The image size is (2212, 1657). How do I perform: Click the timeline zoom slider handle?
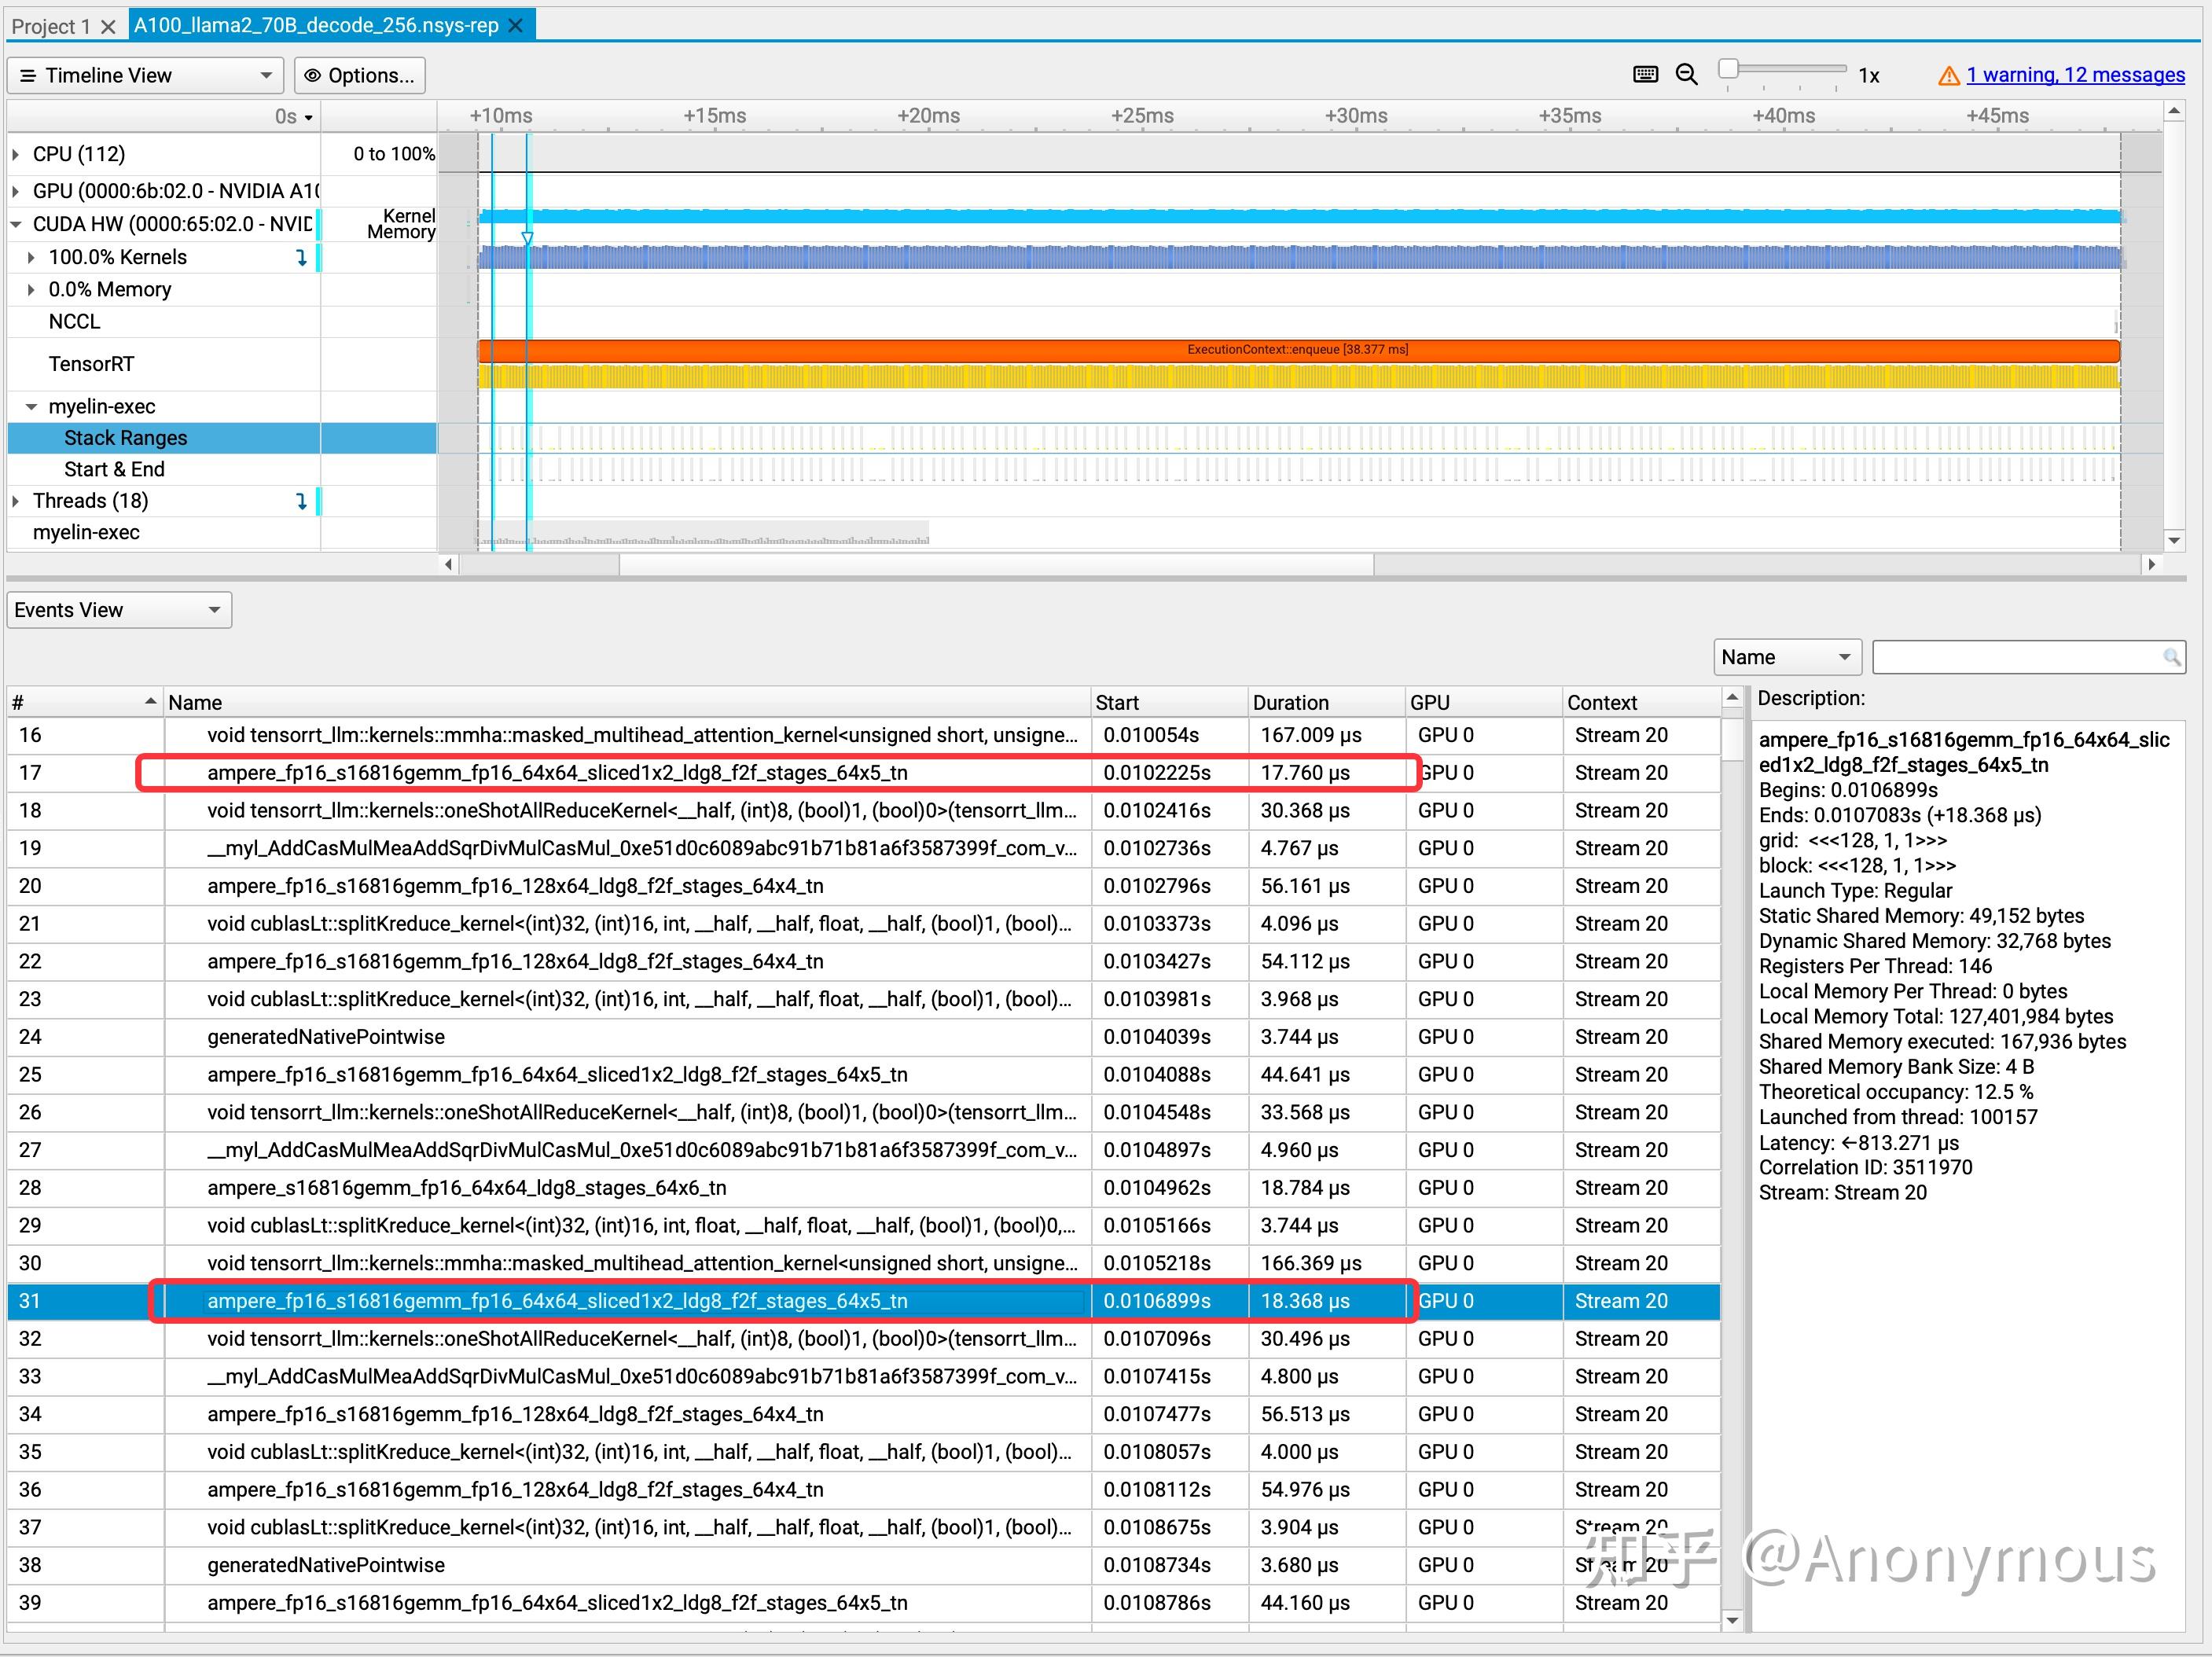pos(1728,68)
